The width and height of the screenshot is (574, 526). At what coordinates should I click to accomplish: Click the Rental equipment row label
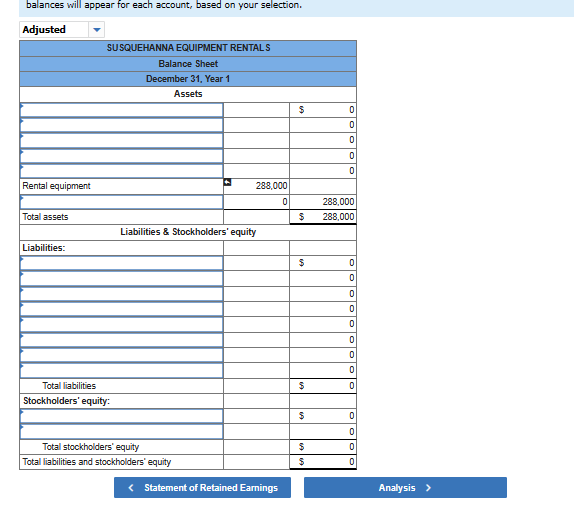pyautogui.click(x=56, y=186)
